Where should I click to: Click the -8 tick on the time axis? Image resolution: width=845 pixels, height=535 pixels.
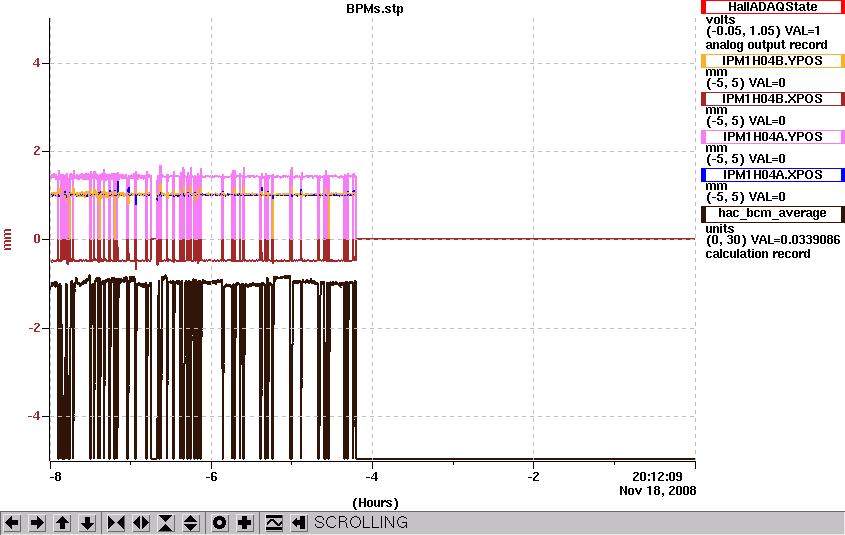click(x=55, y=477)
